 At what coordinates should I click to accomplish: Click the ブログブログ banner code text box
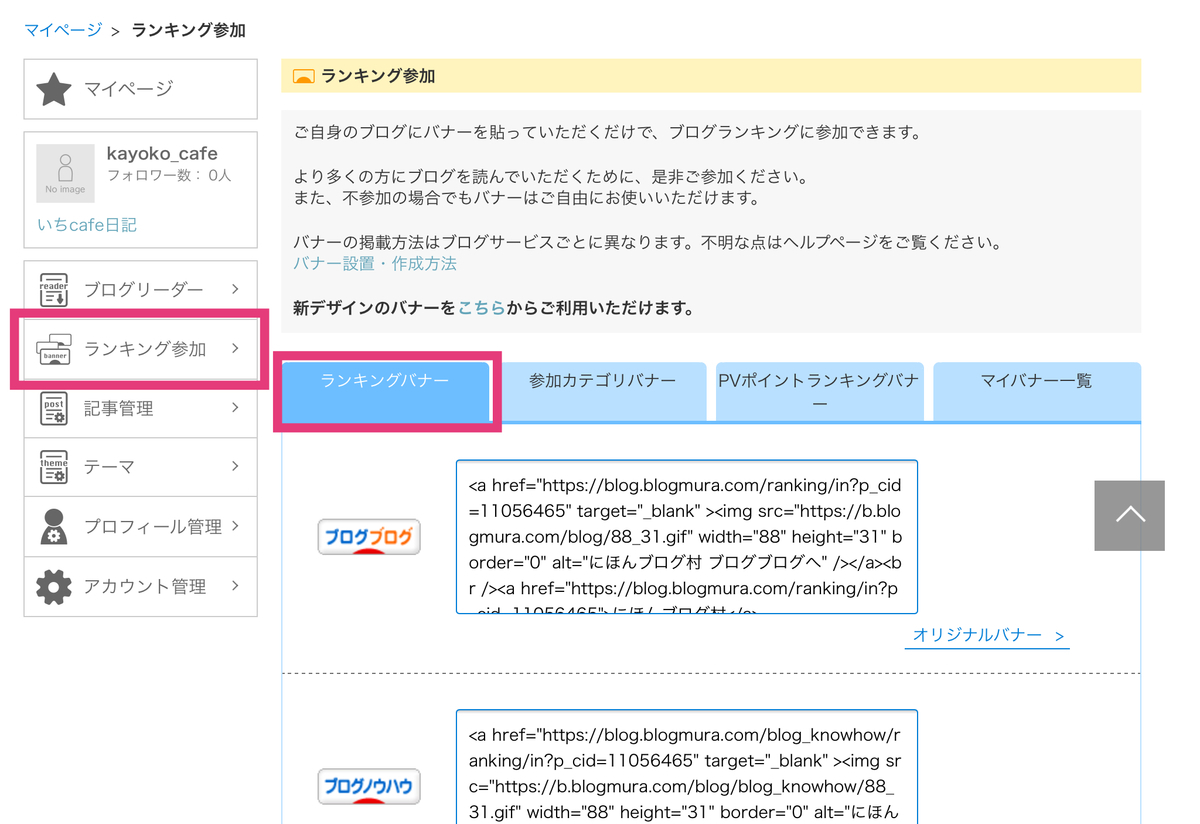point(687,537)
